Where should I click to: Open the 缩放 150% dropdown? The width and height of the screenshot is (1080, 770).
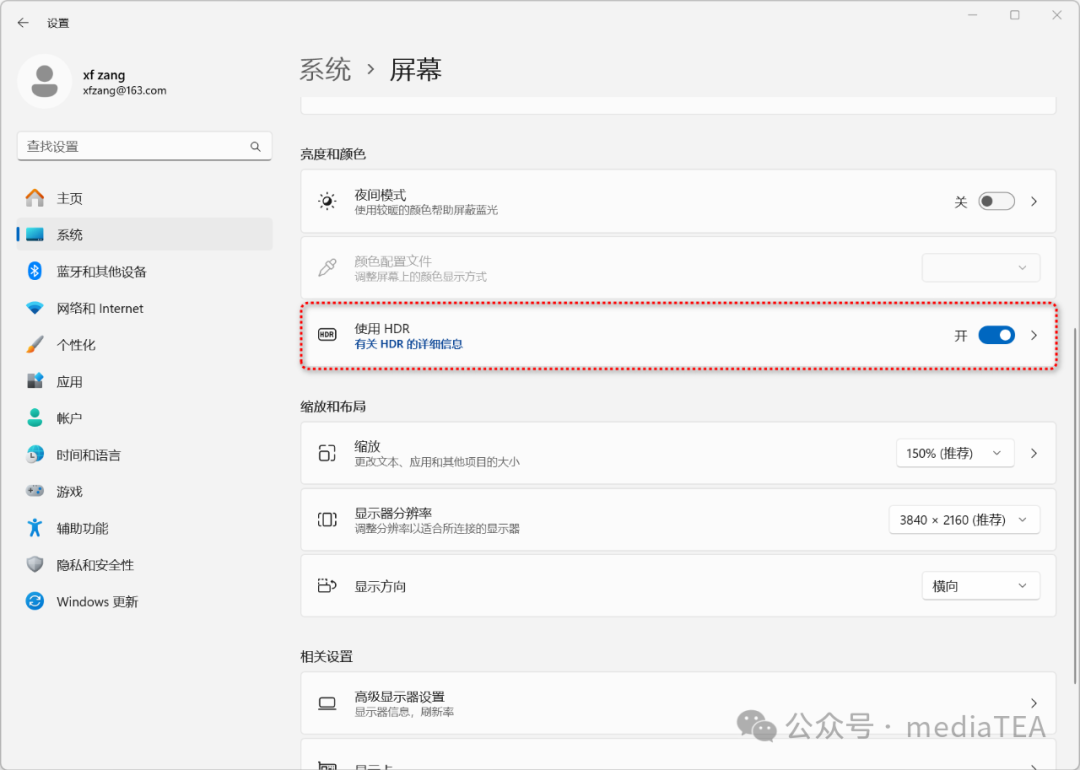(x=955, y=453)
